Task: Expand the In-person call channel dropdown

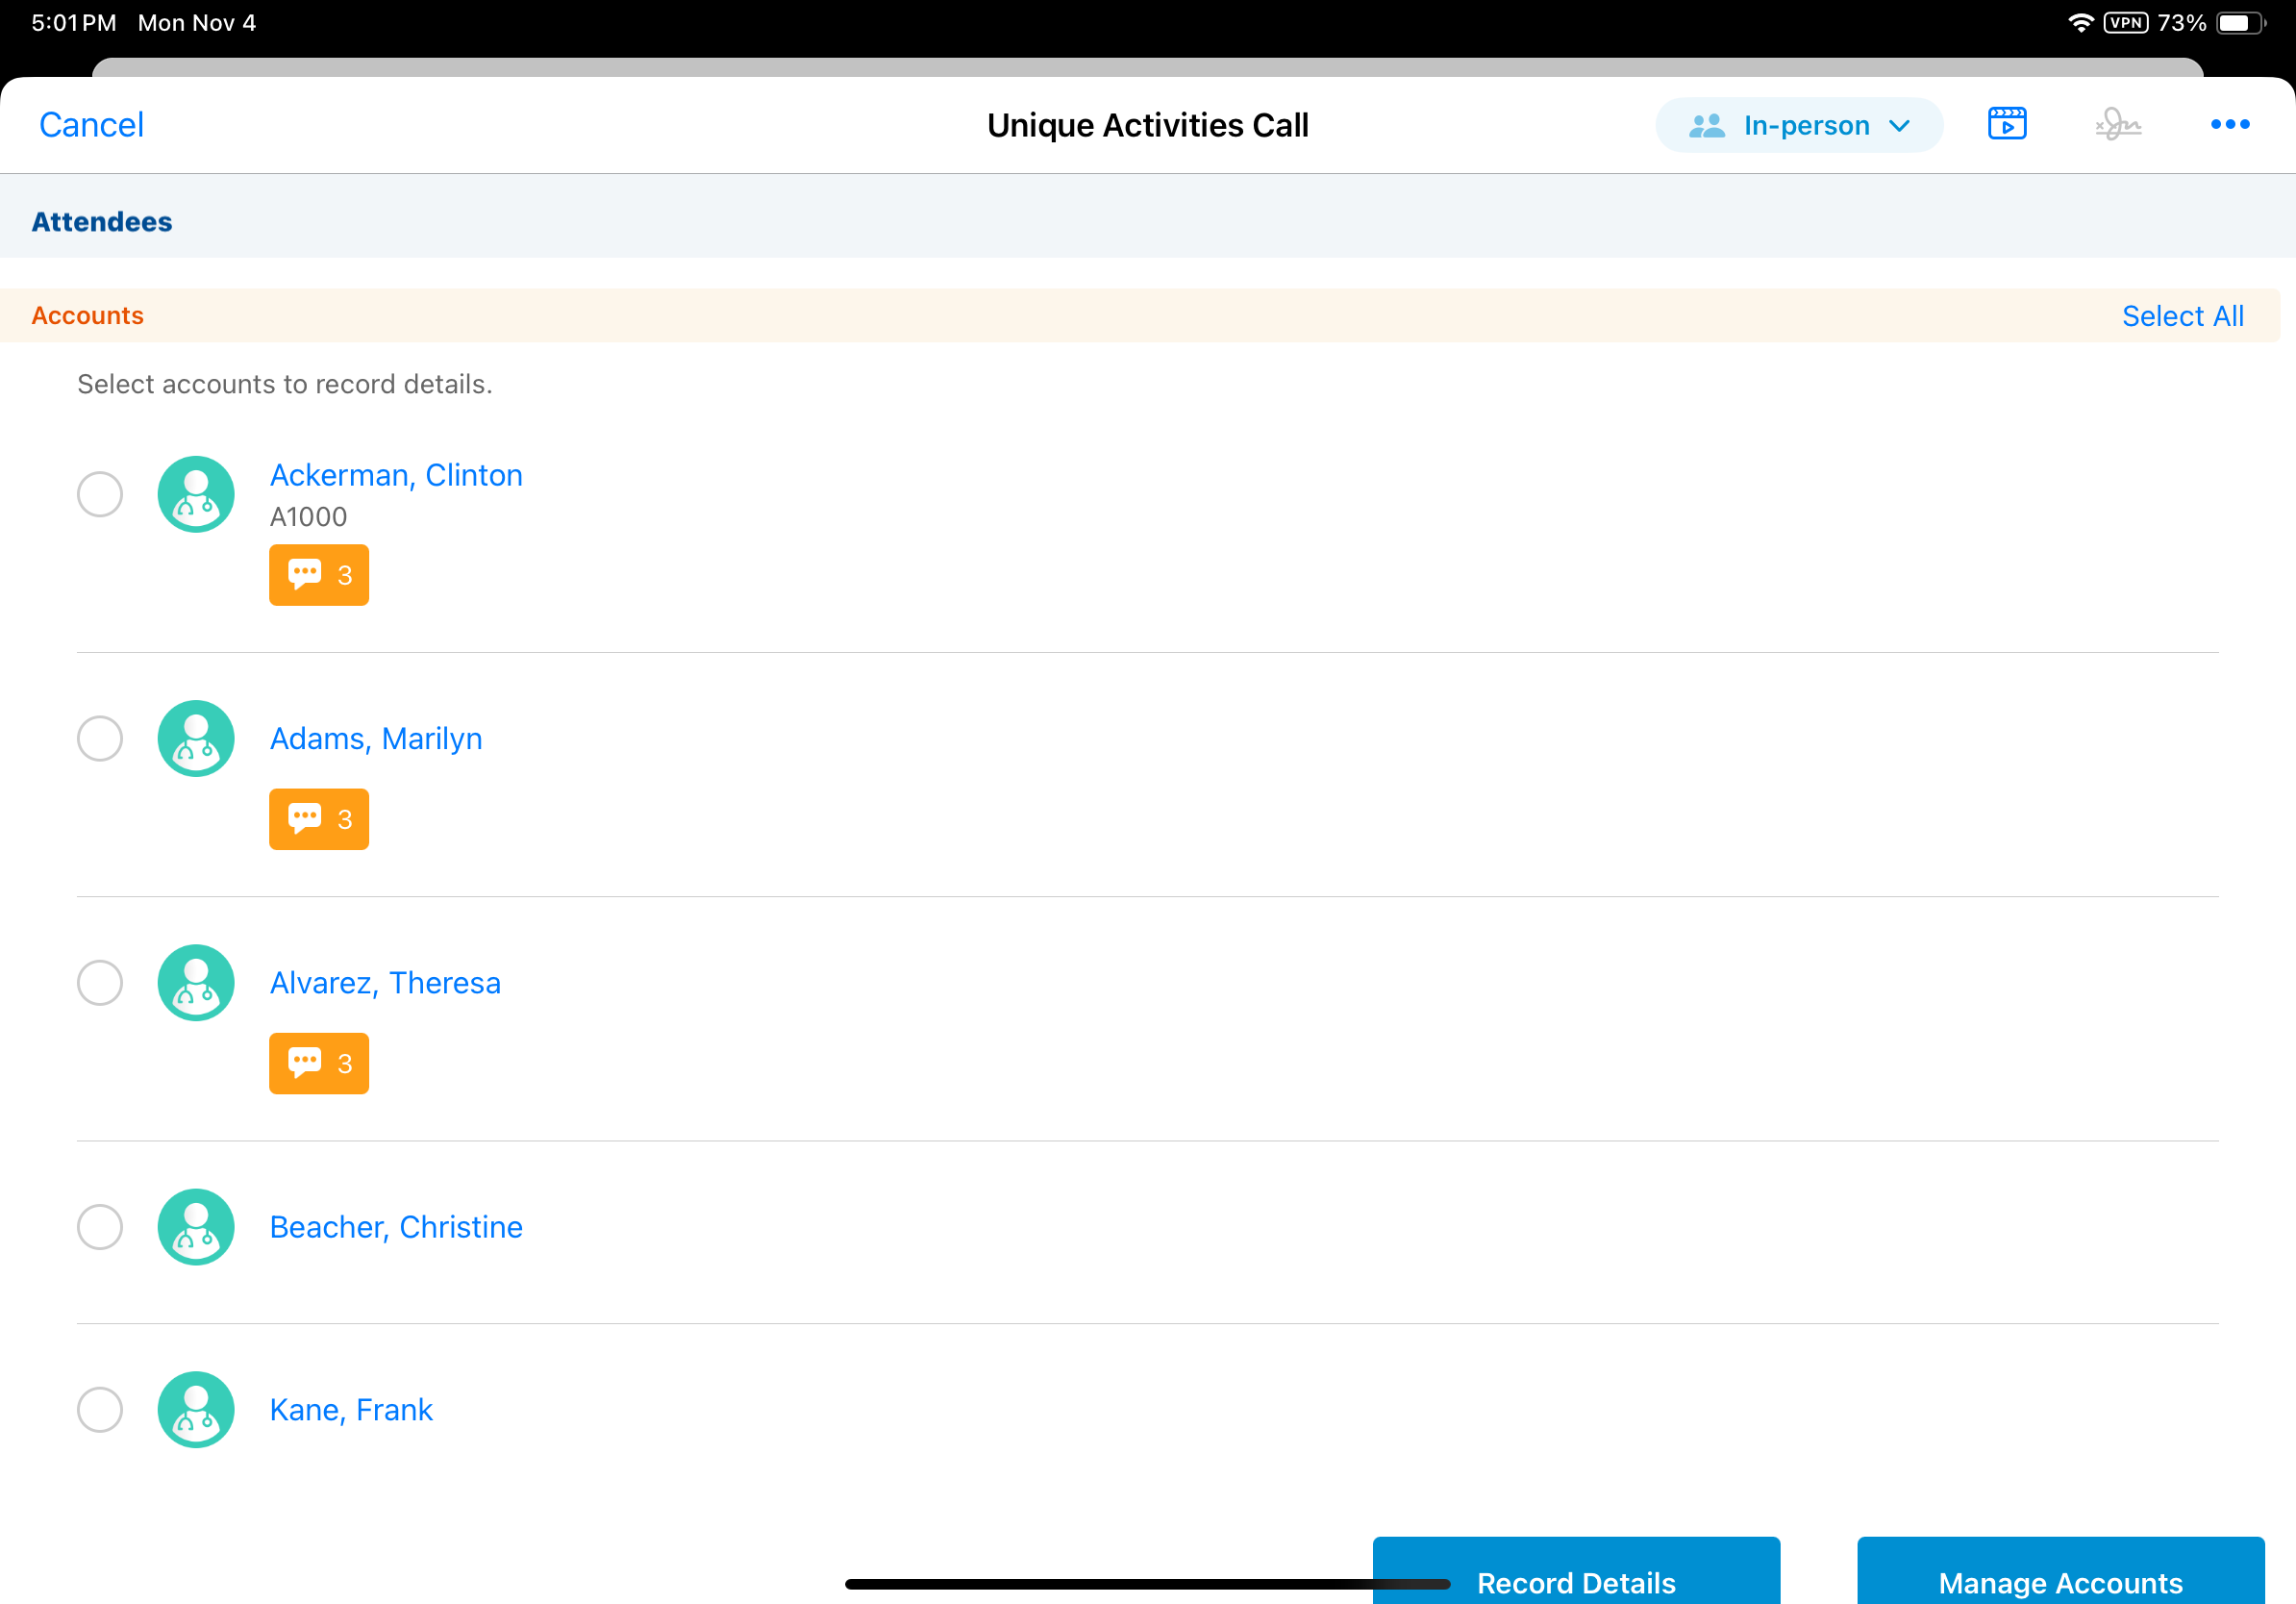Action: 1798,125
